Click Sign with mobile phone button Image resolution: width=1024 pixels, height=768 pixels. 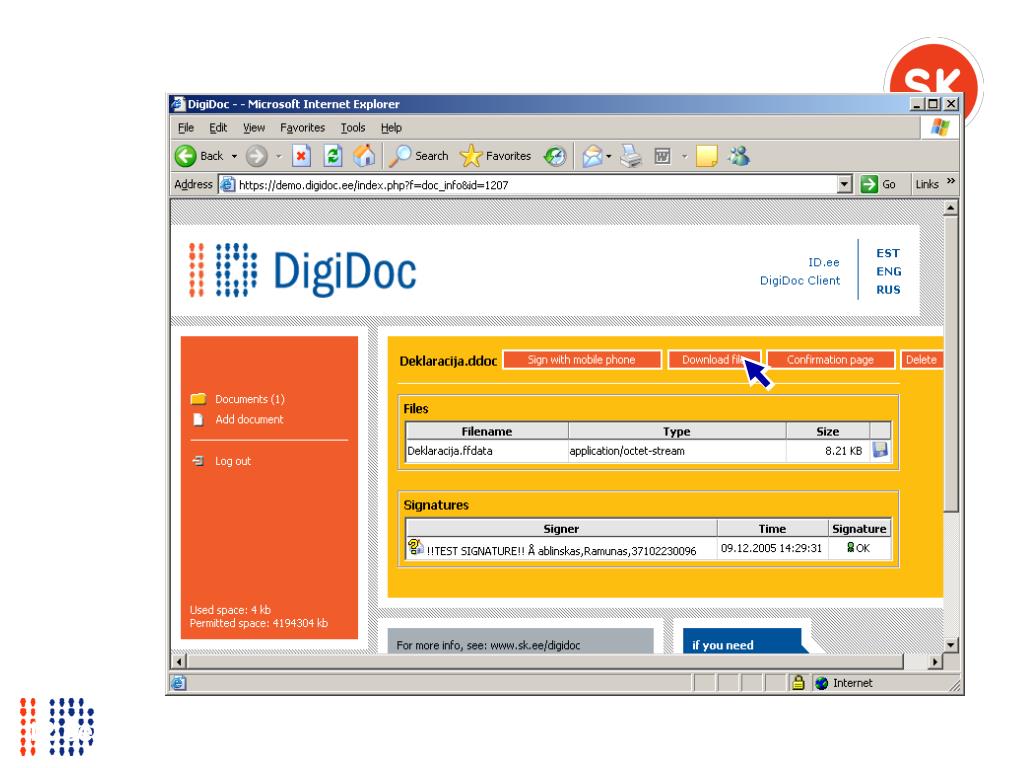pyautogui.click(x=582, y=360)
